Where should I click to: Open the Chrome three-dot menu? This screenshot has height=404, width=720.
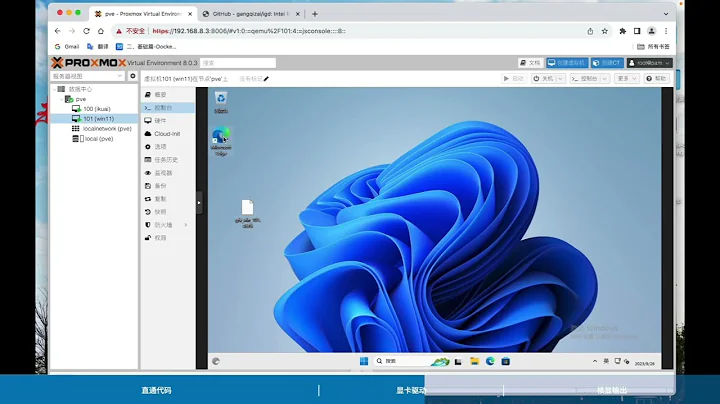[x=666, y=31]
